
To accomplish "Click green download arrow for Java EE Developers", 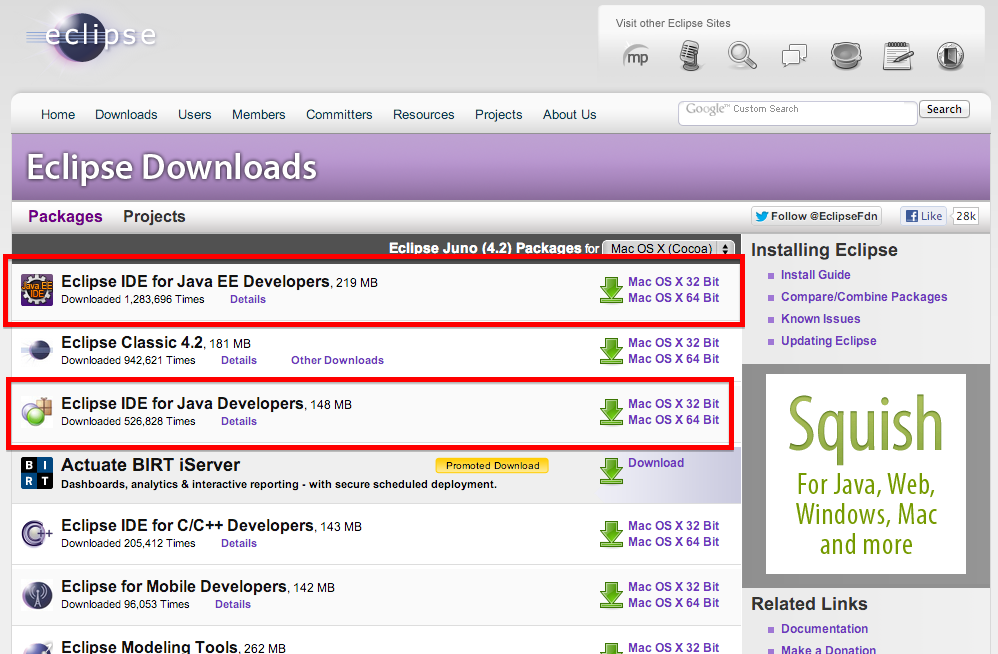I will [x=611, y=290].
